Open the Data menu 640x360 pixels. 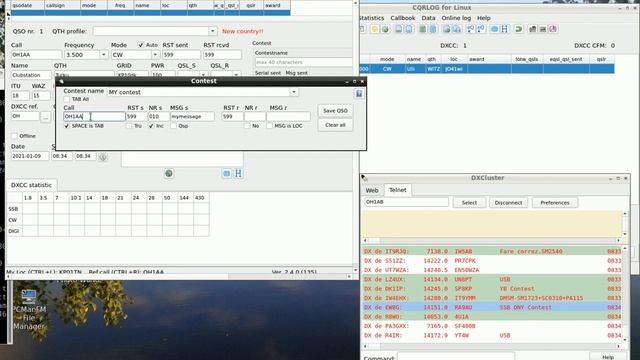[428, 18]
